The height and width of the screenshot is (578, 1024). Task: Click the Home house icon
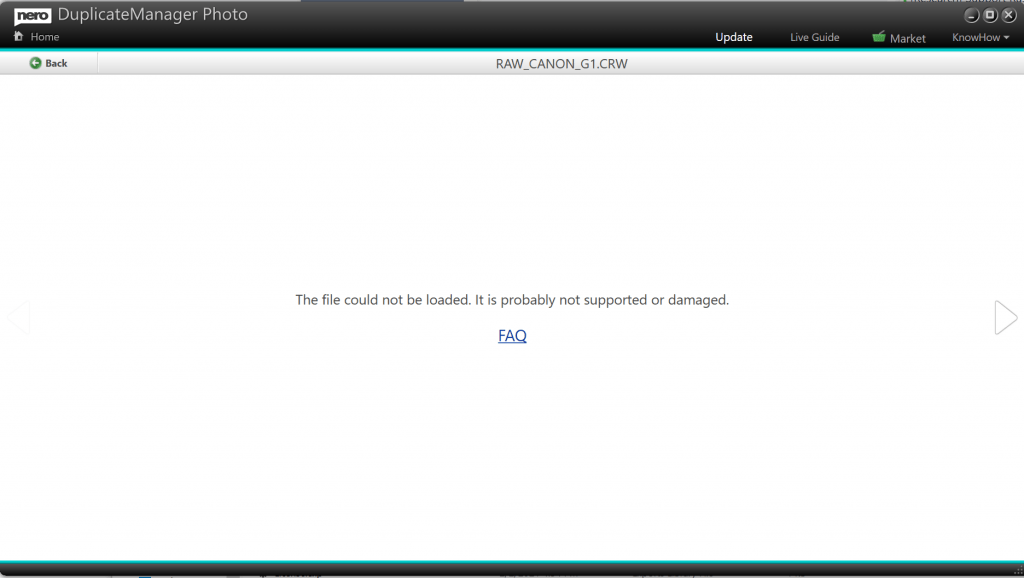tap(18, 37)
